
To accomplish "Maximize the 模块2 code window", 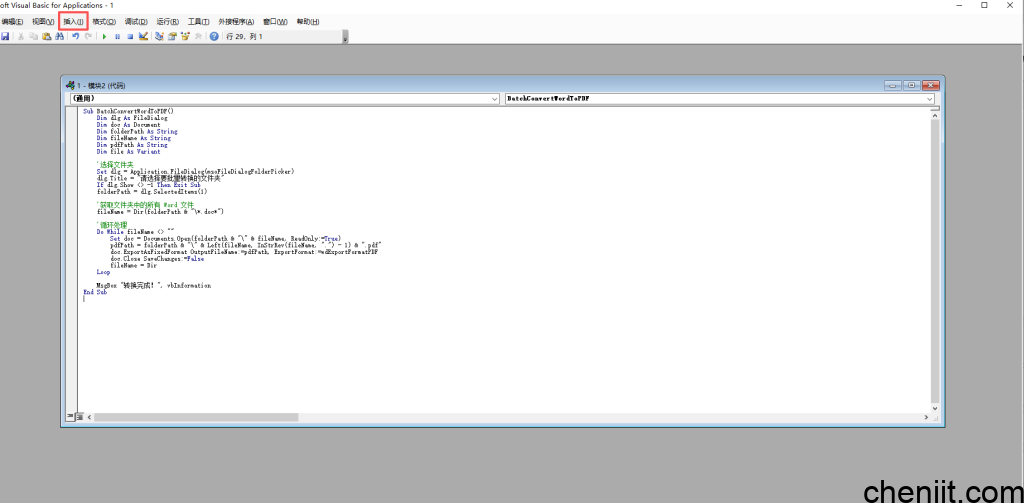I will pyautogui.click(x=911, y=85).
